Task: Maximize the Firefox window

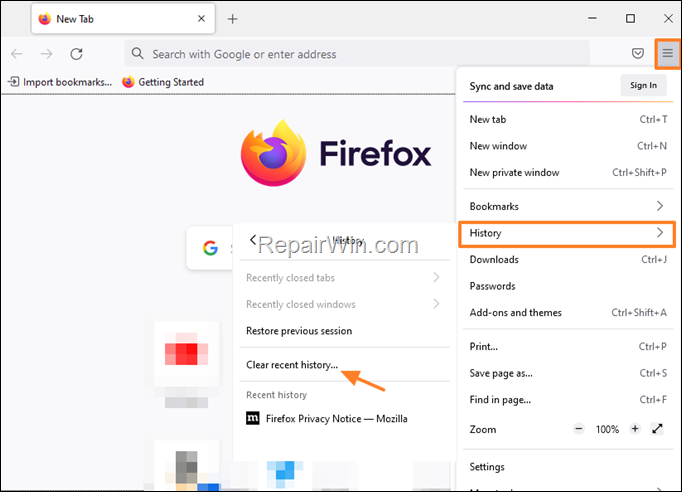Action: coord(630,18)
